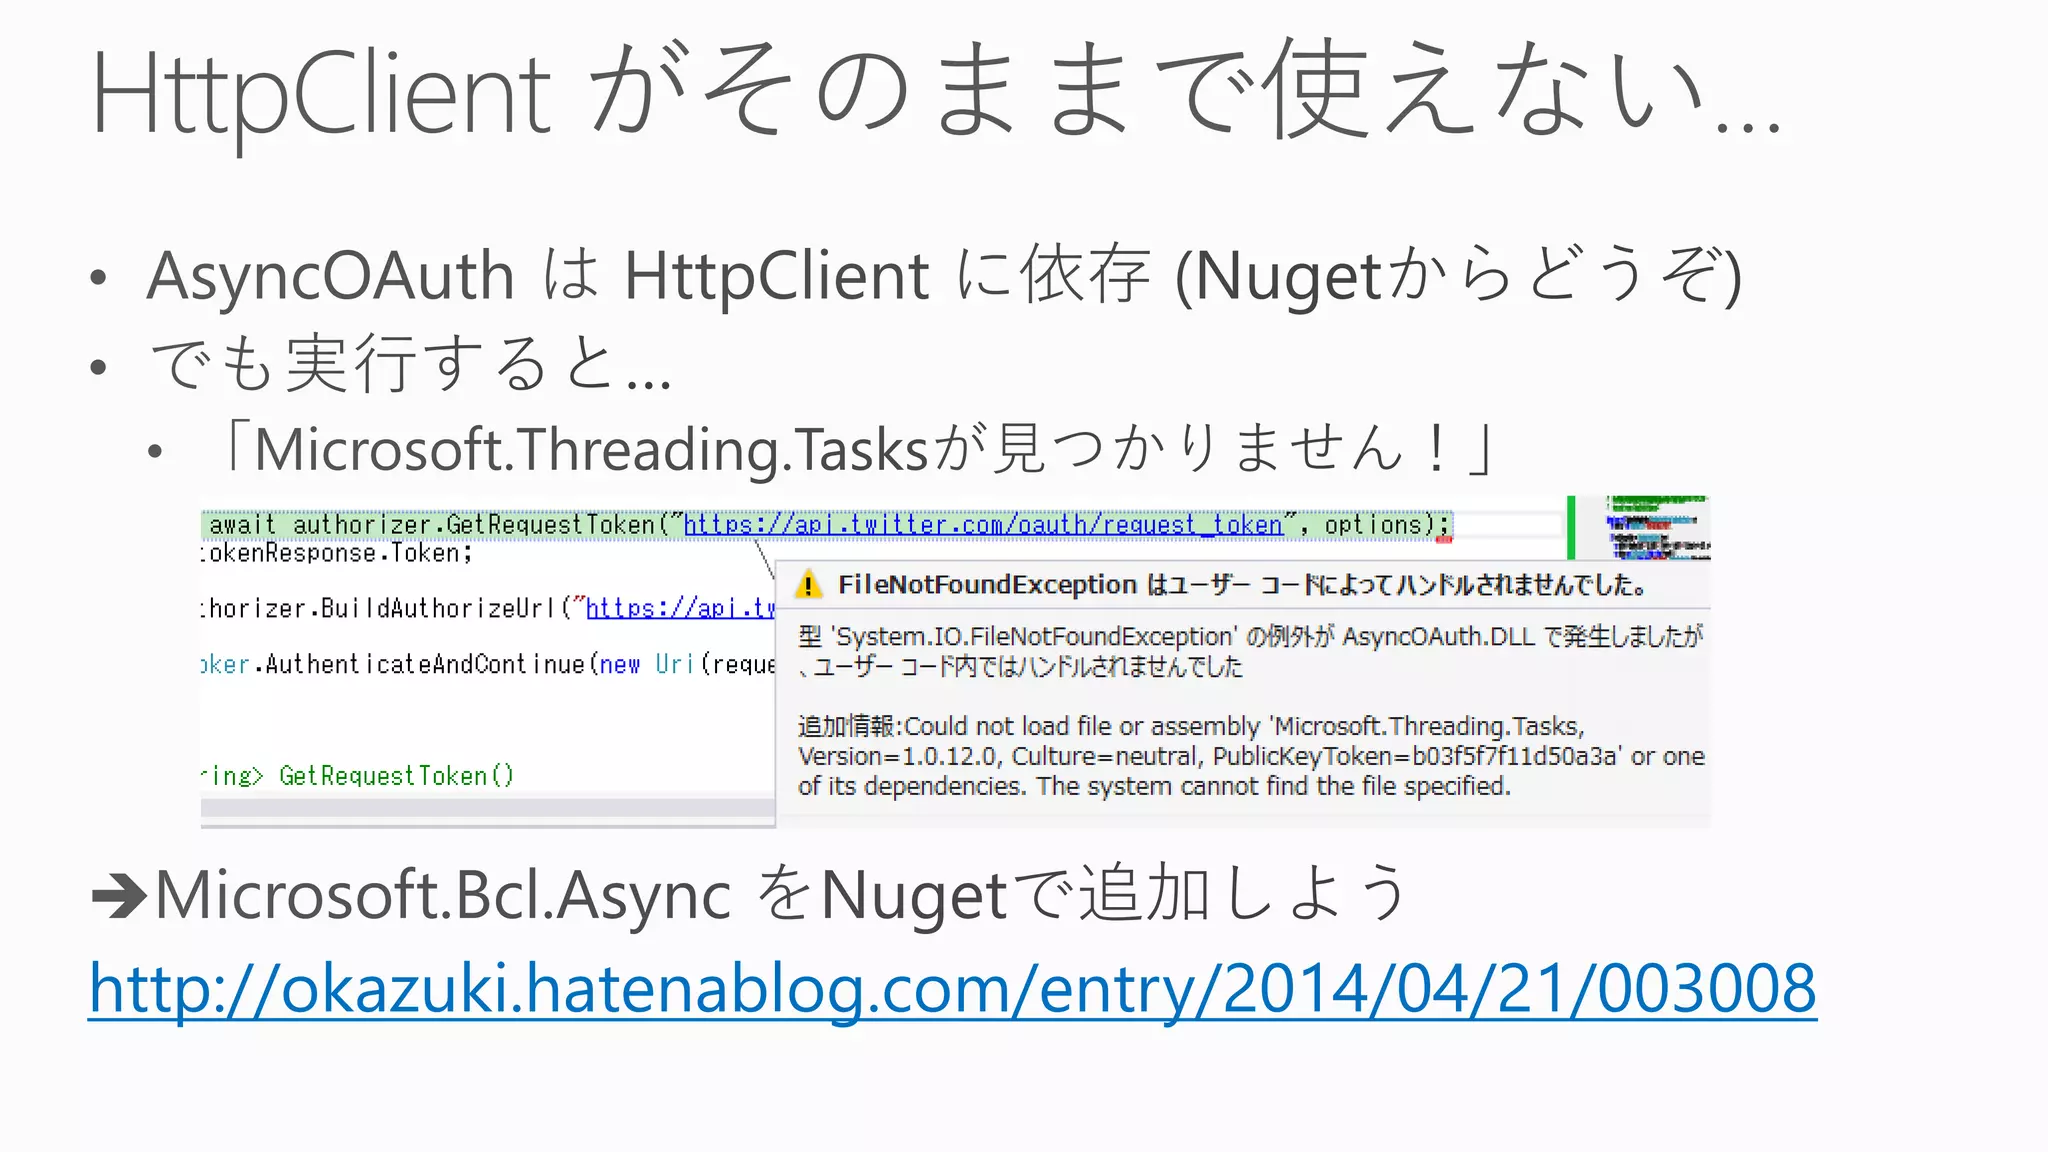Click the 'Microsoft.Threading.Tasksが見つかりません' sub-bullet
The height and width of the screenshot is (1152, 2048).
click(x=860, y=448)
